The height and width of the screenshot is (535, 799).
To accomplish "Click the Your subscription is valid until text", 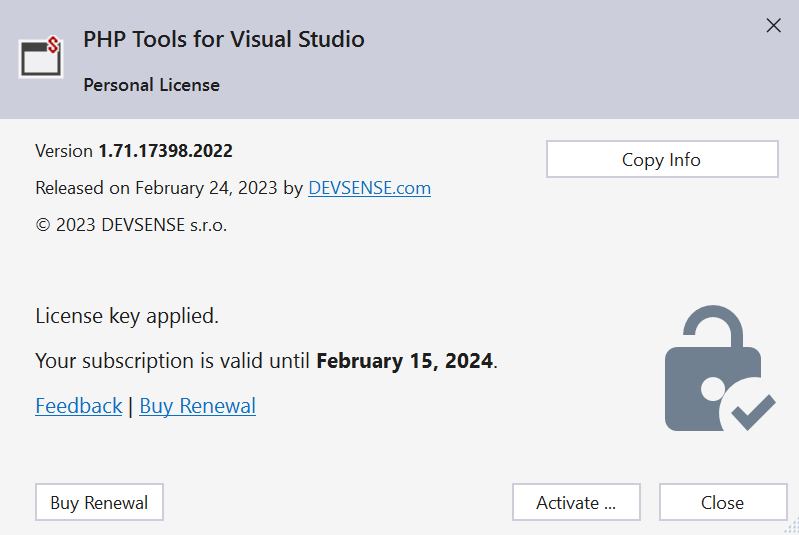I will click(173, 361).
